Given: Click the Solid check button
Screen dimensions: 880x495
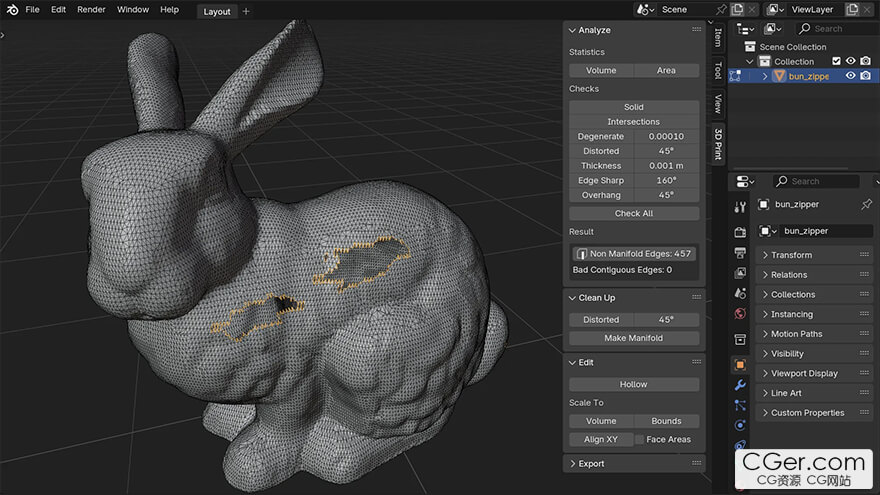Looking at the screenshot, I should coord(634,107).
